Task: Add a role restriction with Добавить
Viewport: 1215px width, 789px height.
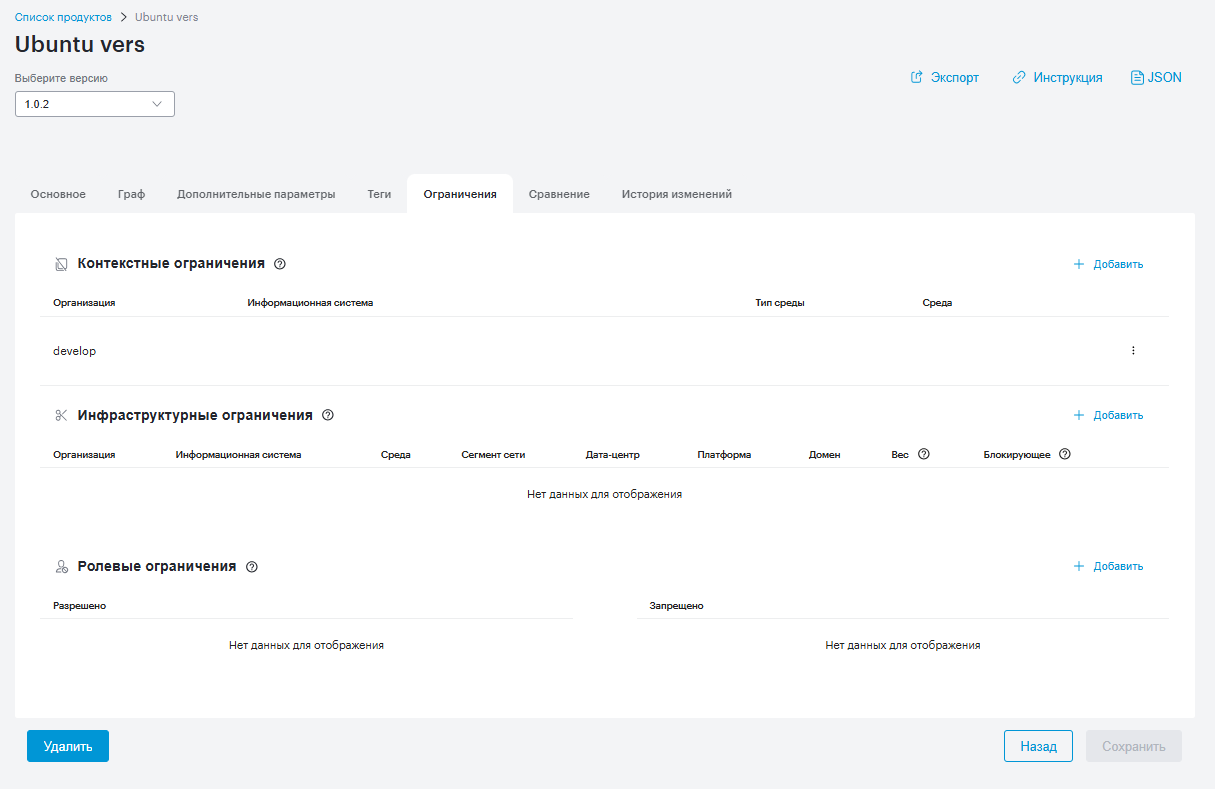Action: click(1108, 566)
